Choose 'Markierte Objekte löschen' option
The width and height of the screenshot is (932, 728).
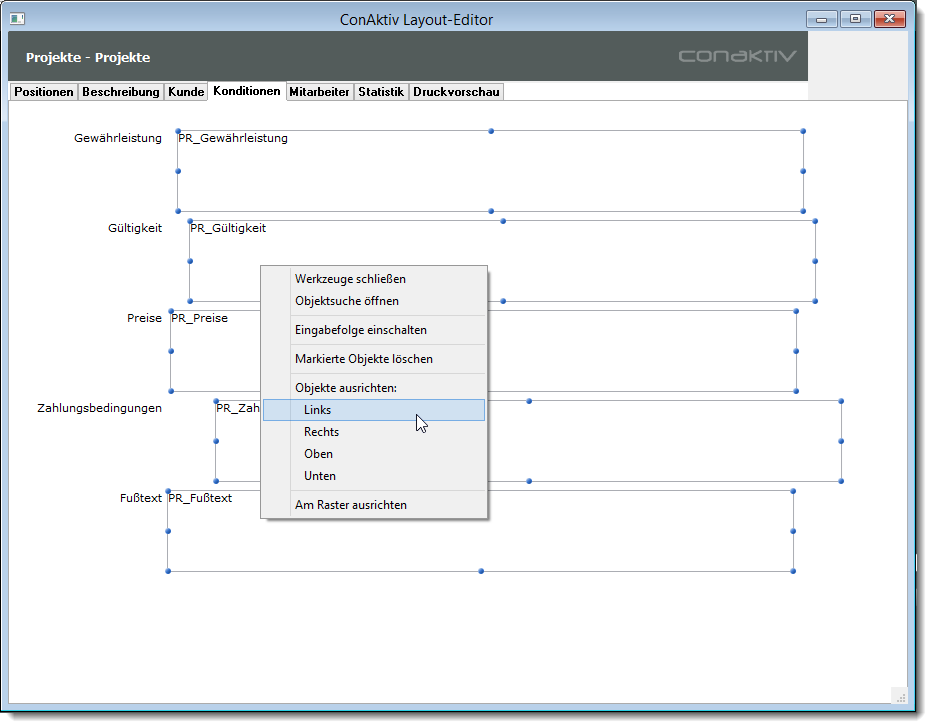pos(363,359)
